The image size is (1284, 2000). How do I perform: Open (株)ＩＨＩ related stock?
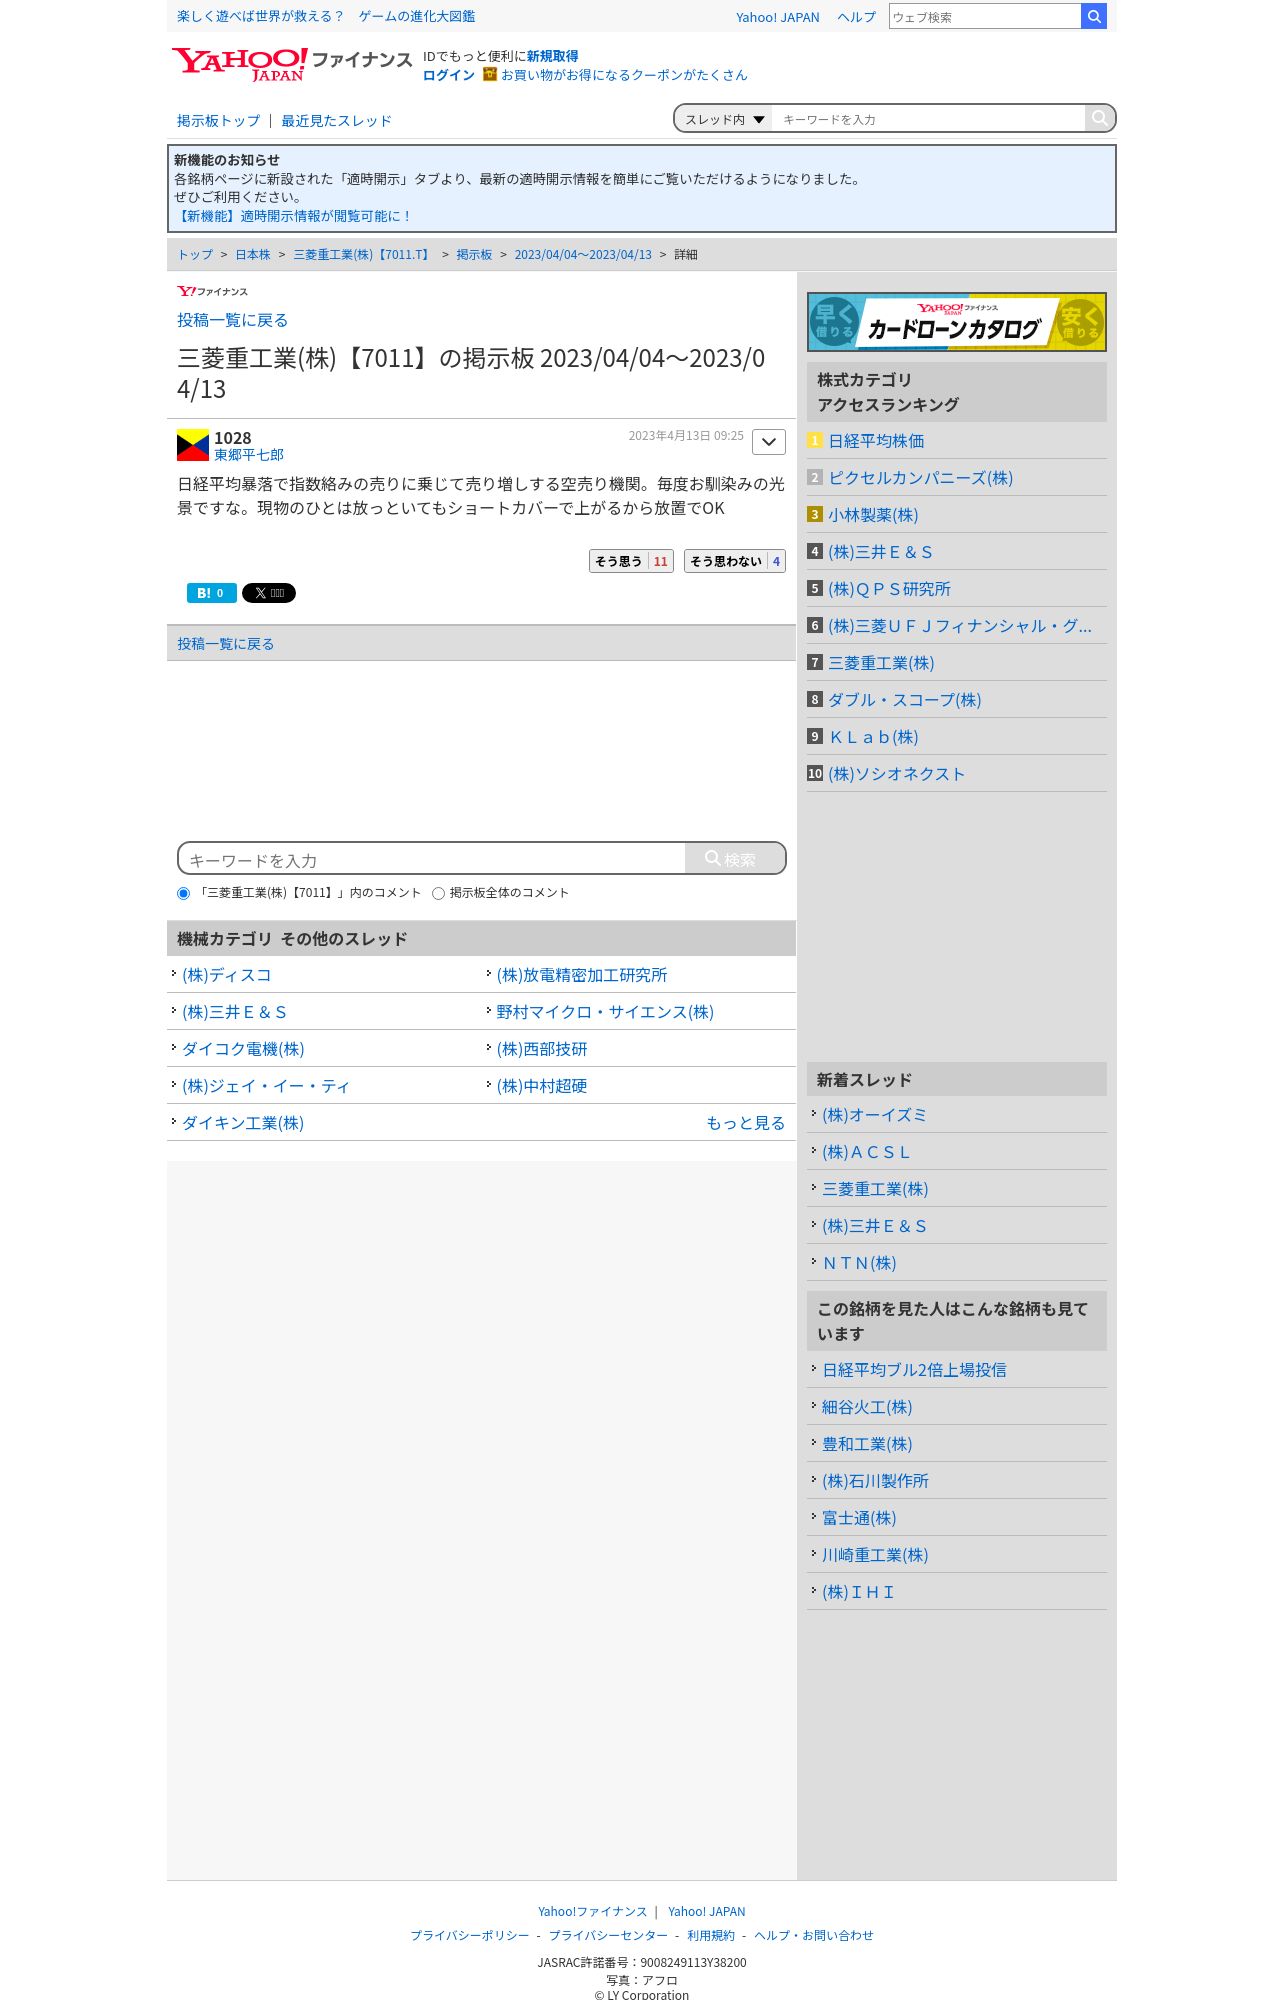(858, 1592)
